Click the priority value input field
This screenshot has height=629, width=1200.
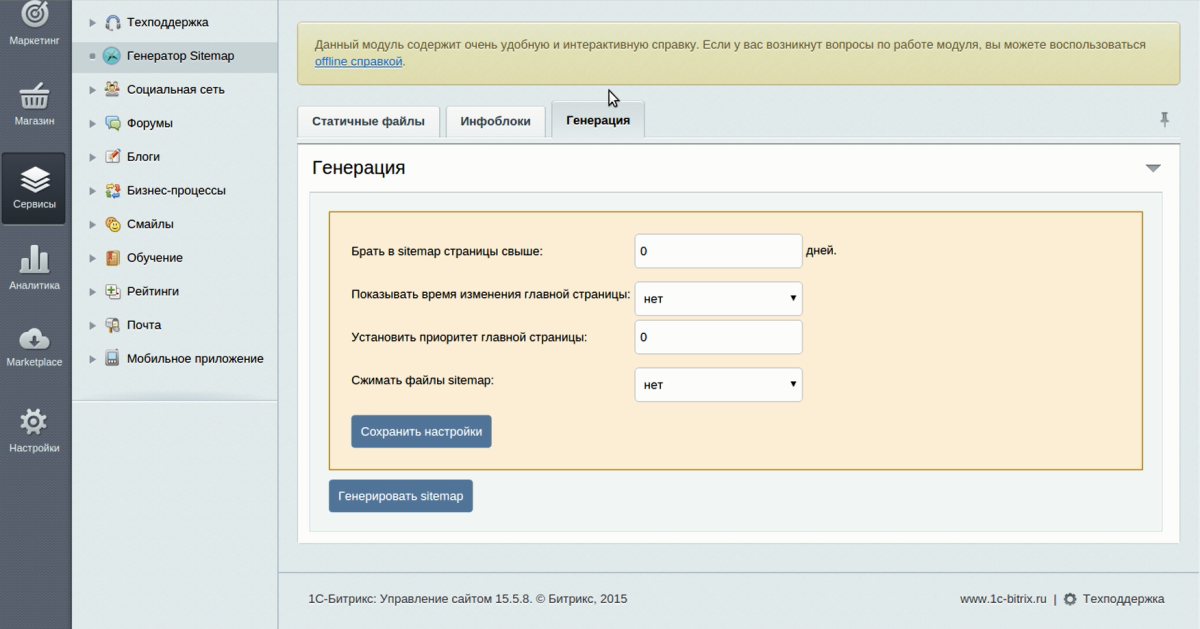point(717,337)
